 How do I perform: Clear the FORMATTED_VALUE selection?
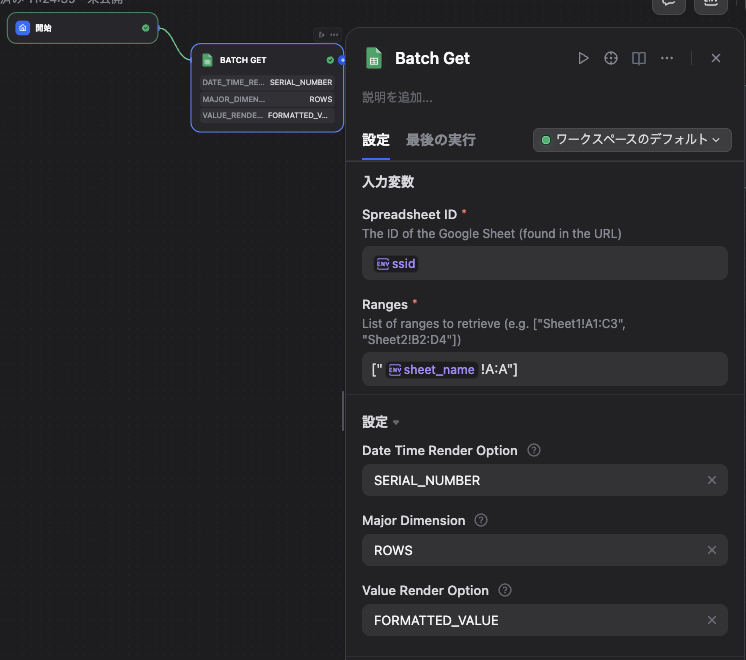point(712,620)
